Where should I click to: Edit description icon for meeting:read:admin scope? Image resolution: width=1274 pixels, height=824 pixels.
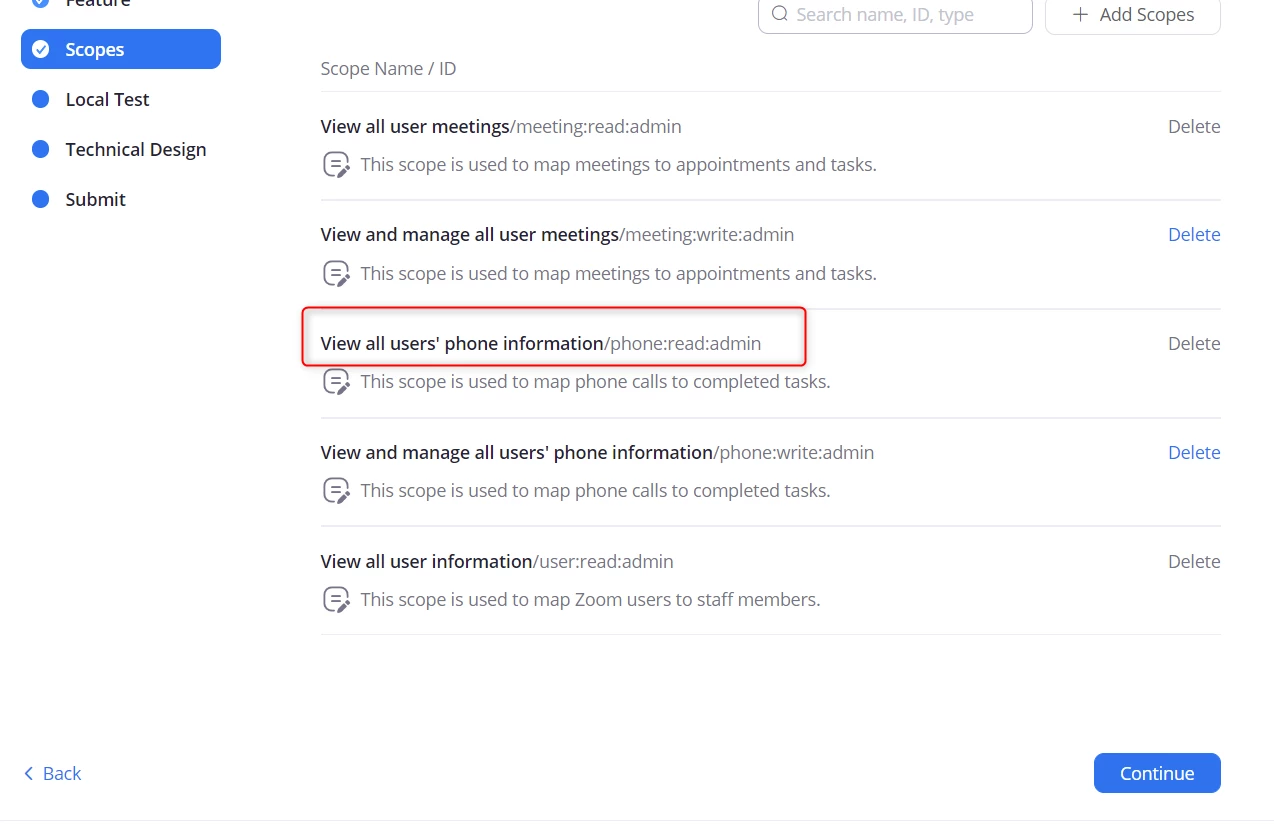pyautogui.click(x=337, y=165)
